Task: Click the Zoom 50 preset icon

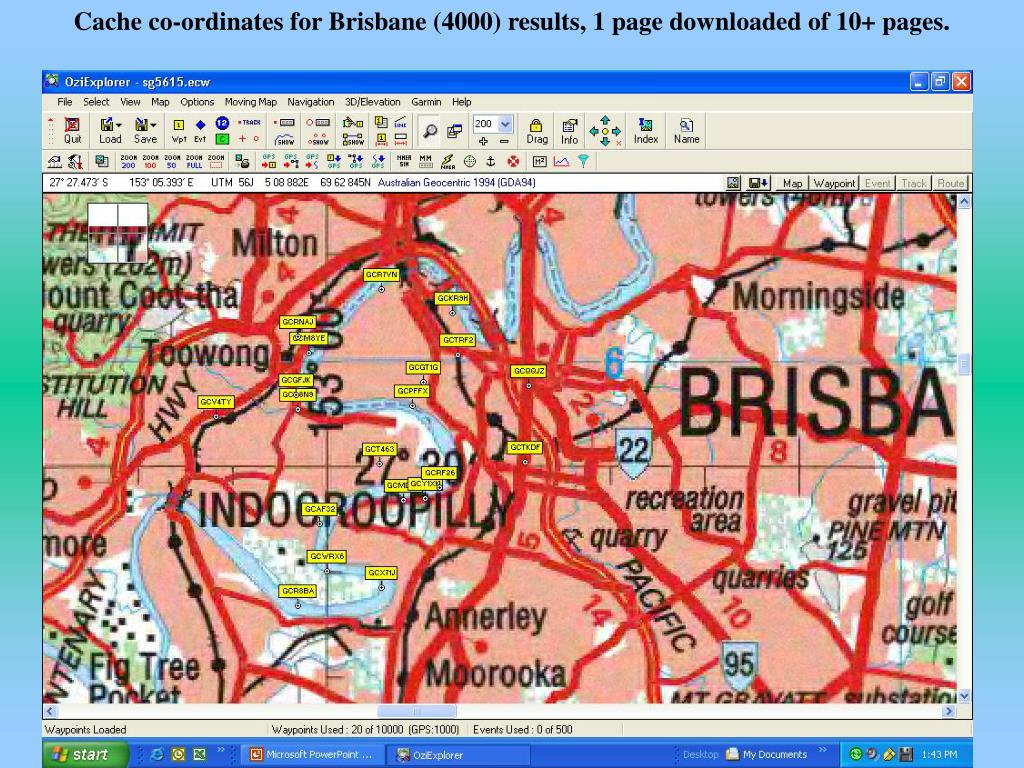Action: coord(172,161)
